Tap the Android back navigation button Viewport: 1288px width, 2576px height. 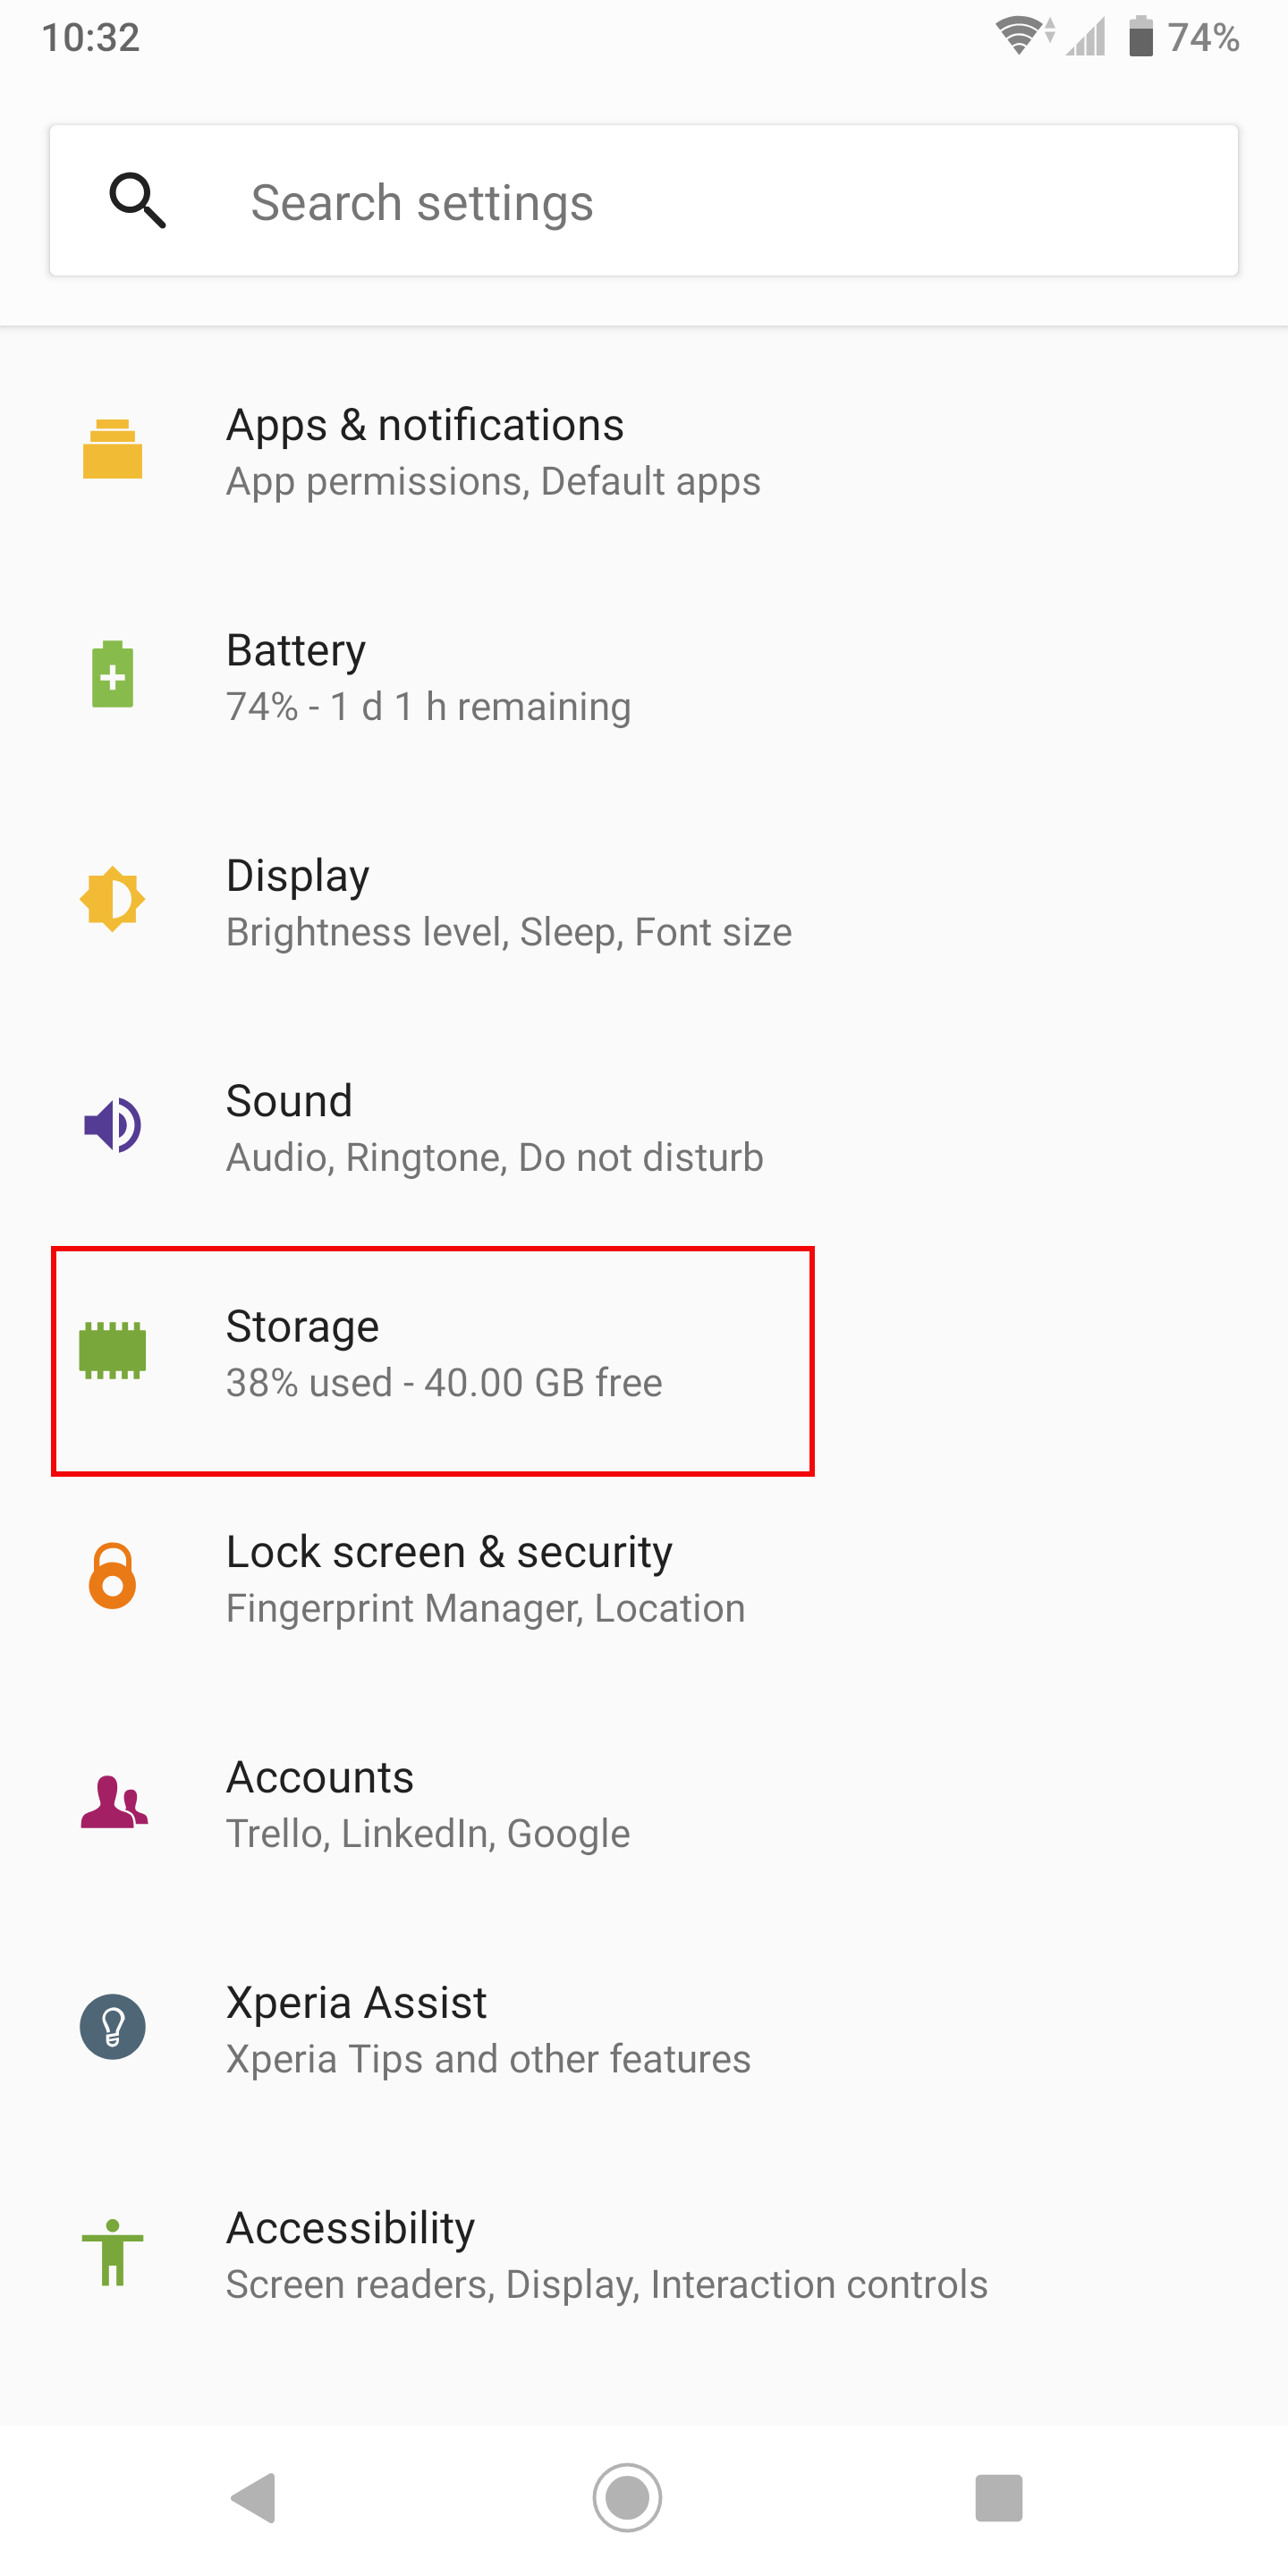[x=254, y=2498]
